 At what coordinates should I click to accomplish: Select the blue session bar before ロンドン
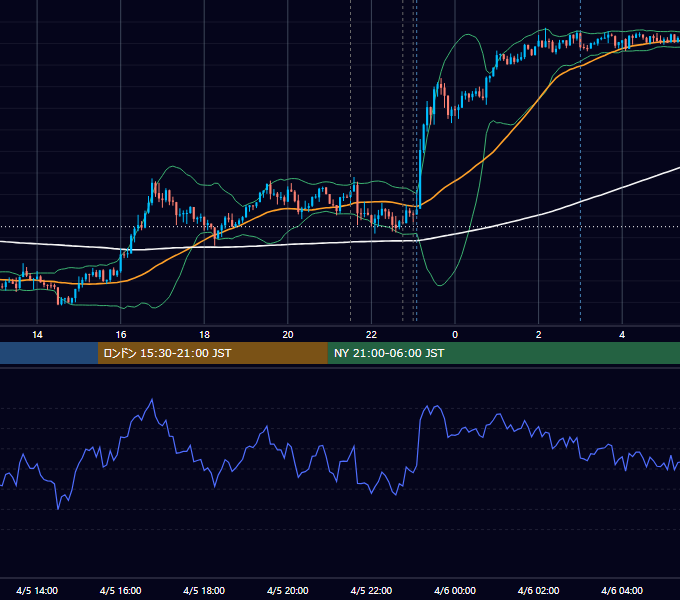49,353
